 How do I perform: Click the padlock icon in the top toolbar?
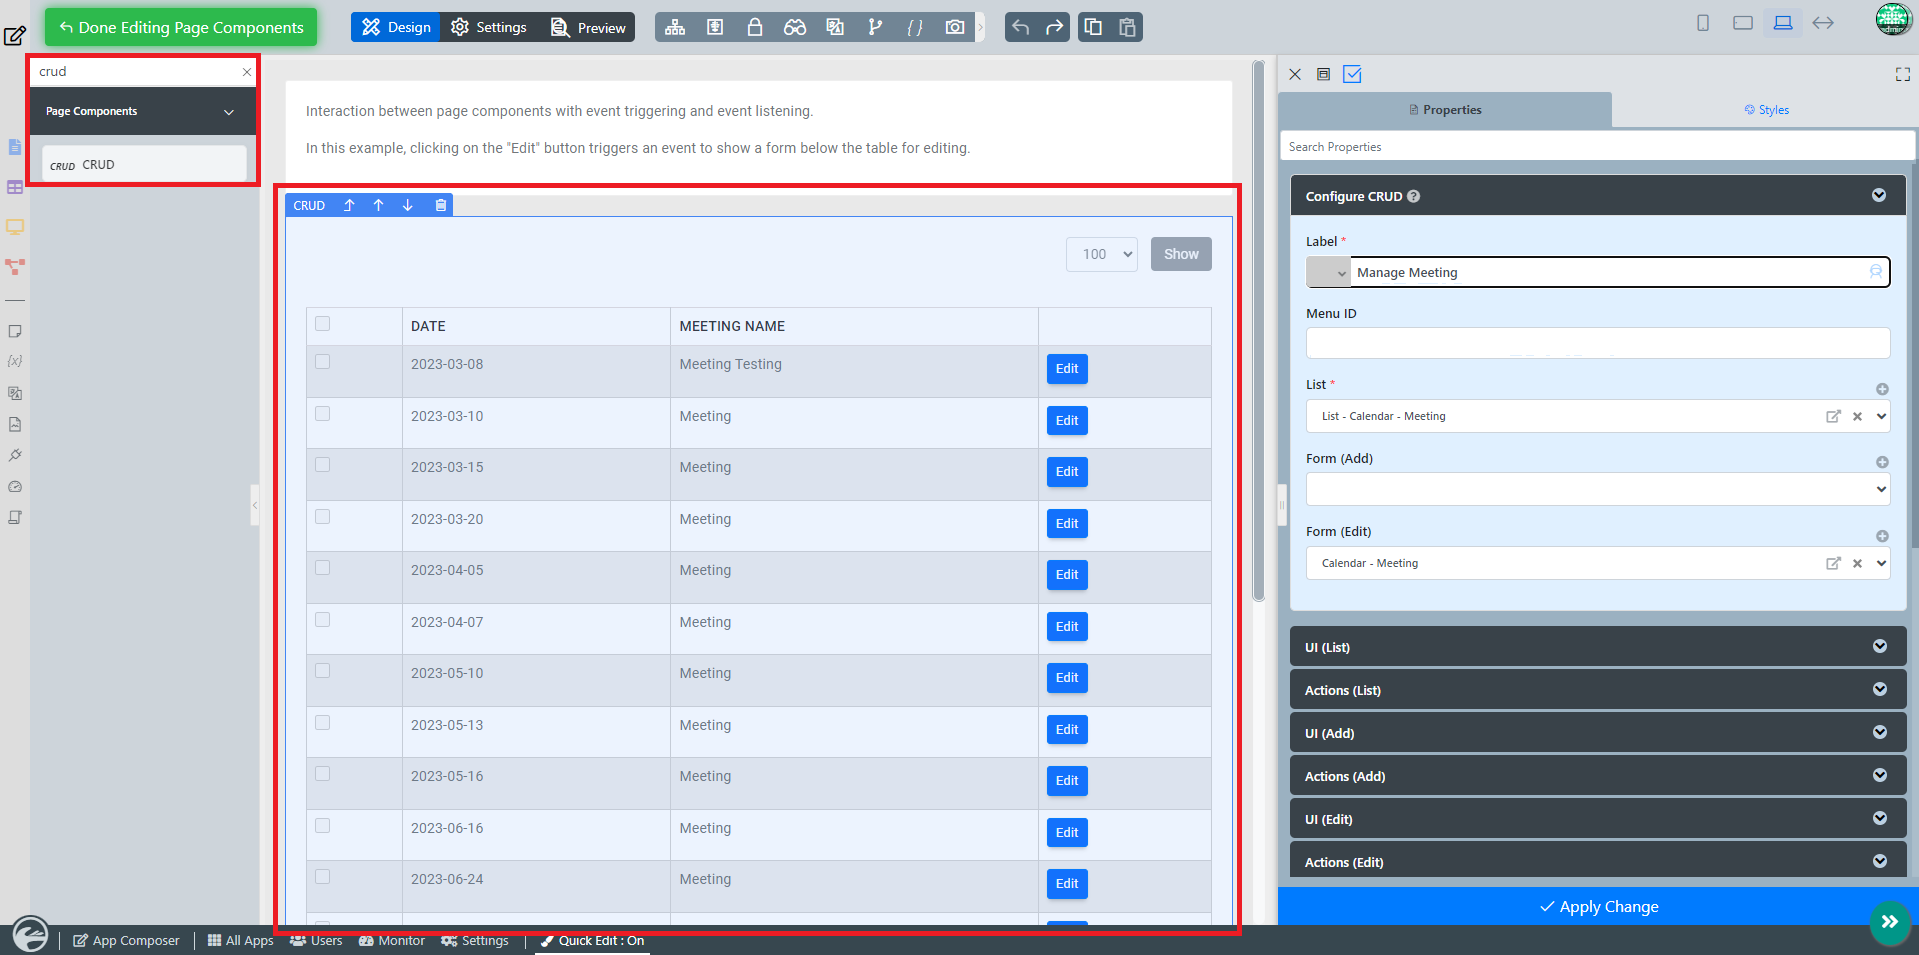[755, 27]
